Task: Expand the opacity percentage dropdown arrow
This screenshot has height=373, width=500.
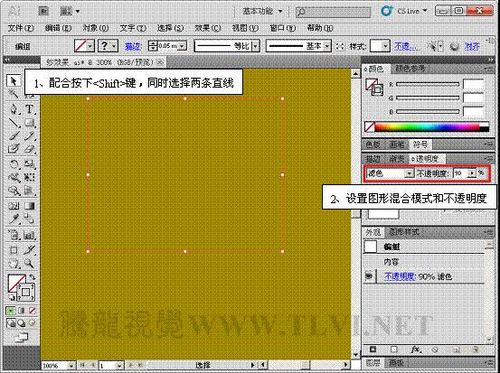Action: [x=471, y=173]
